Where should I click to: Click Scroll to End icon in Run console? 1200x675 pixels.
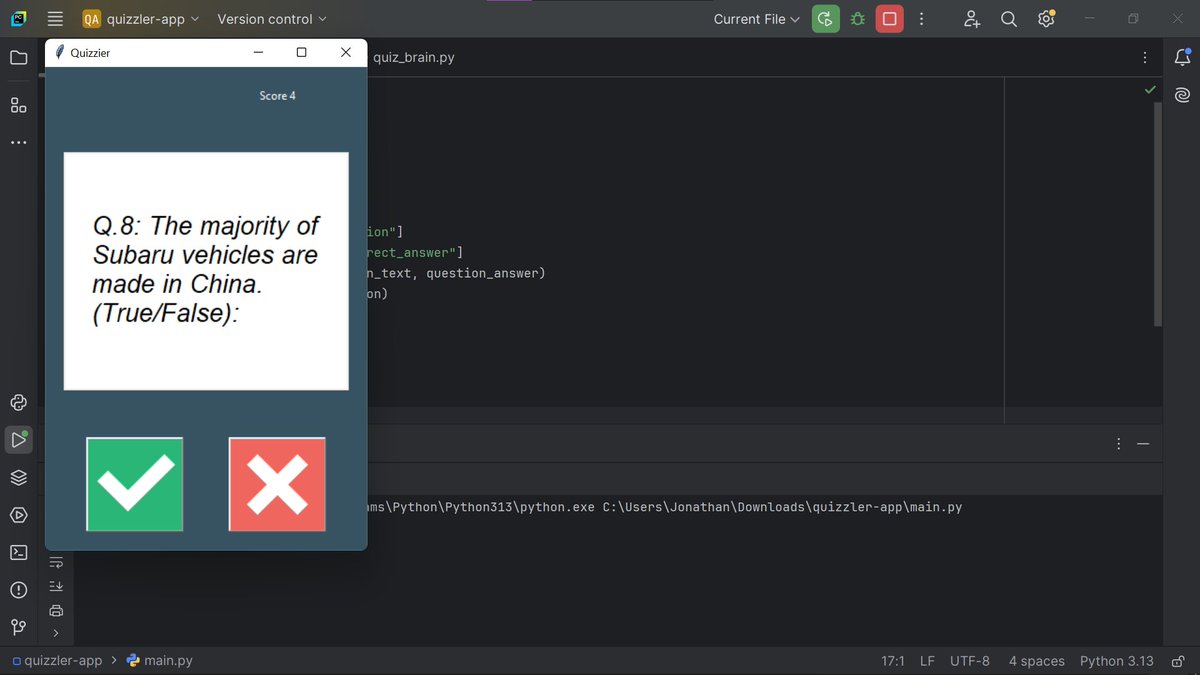click(x=56, y=586)
